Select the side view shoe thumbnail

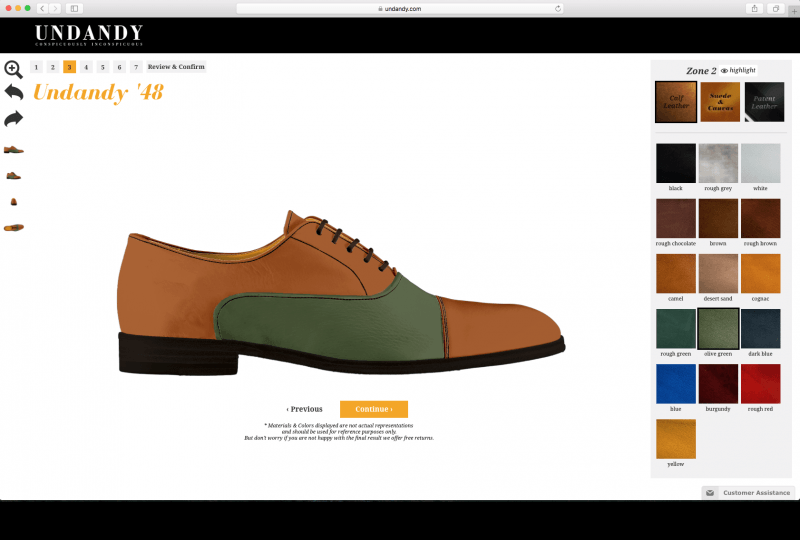13,150
